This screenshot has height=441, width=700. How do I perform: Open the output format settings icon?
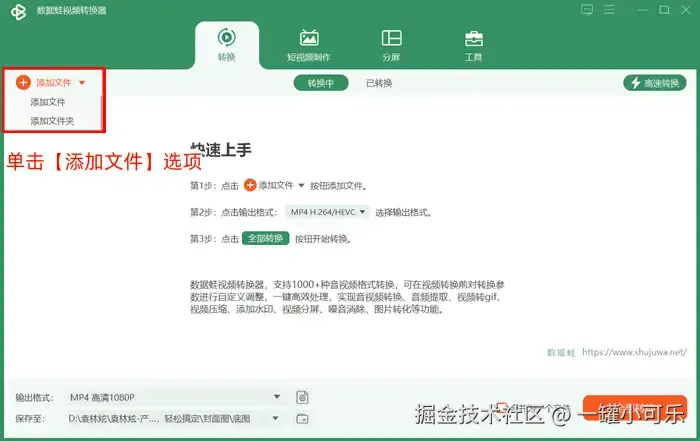[302, 397]
